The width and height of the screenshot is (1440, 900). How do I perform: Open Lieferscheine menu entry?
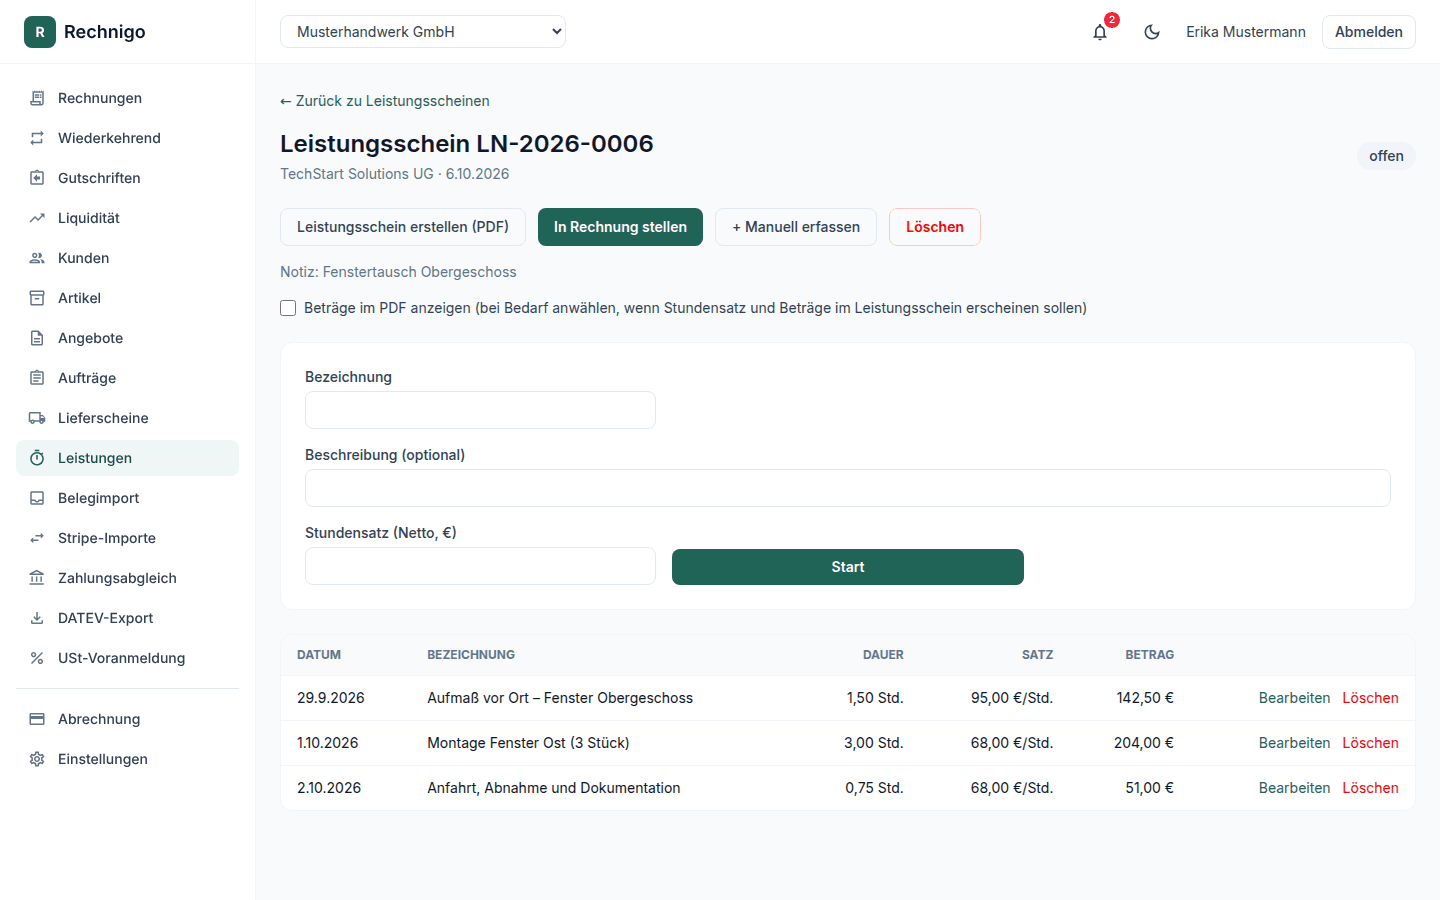point(127,418)
